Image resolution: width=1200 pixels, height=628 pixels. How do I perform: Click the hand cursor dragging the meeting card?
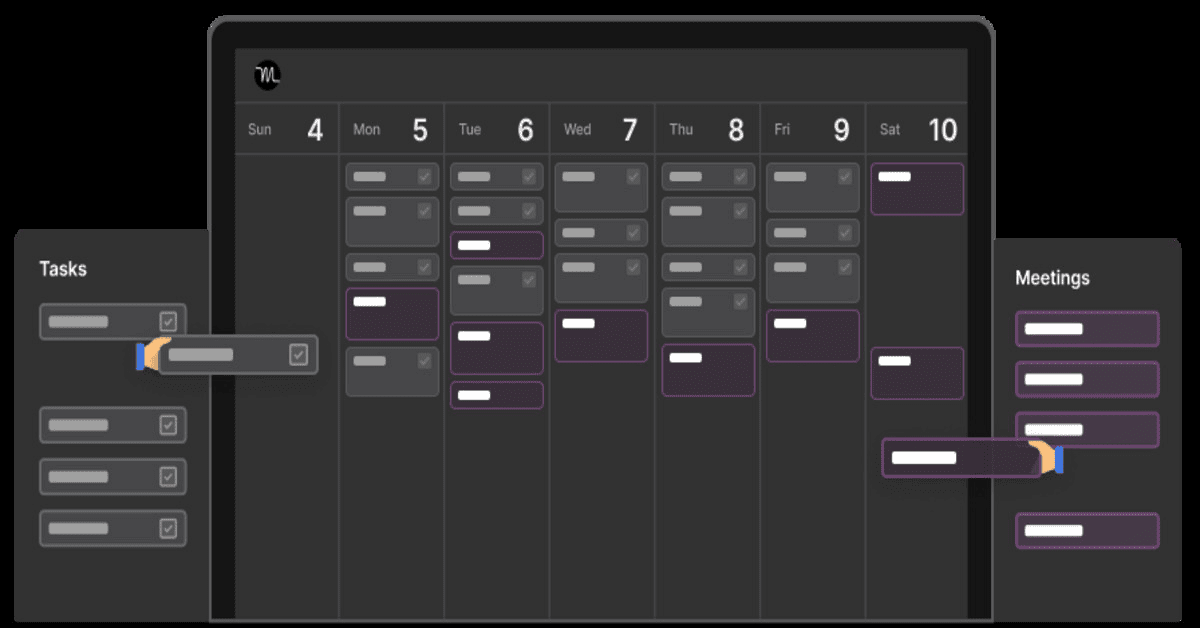[x=1047, y=458]
